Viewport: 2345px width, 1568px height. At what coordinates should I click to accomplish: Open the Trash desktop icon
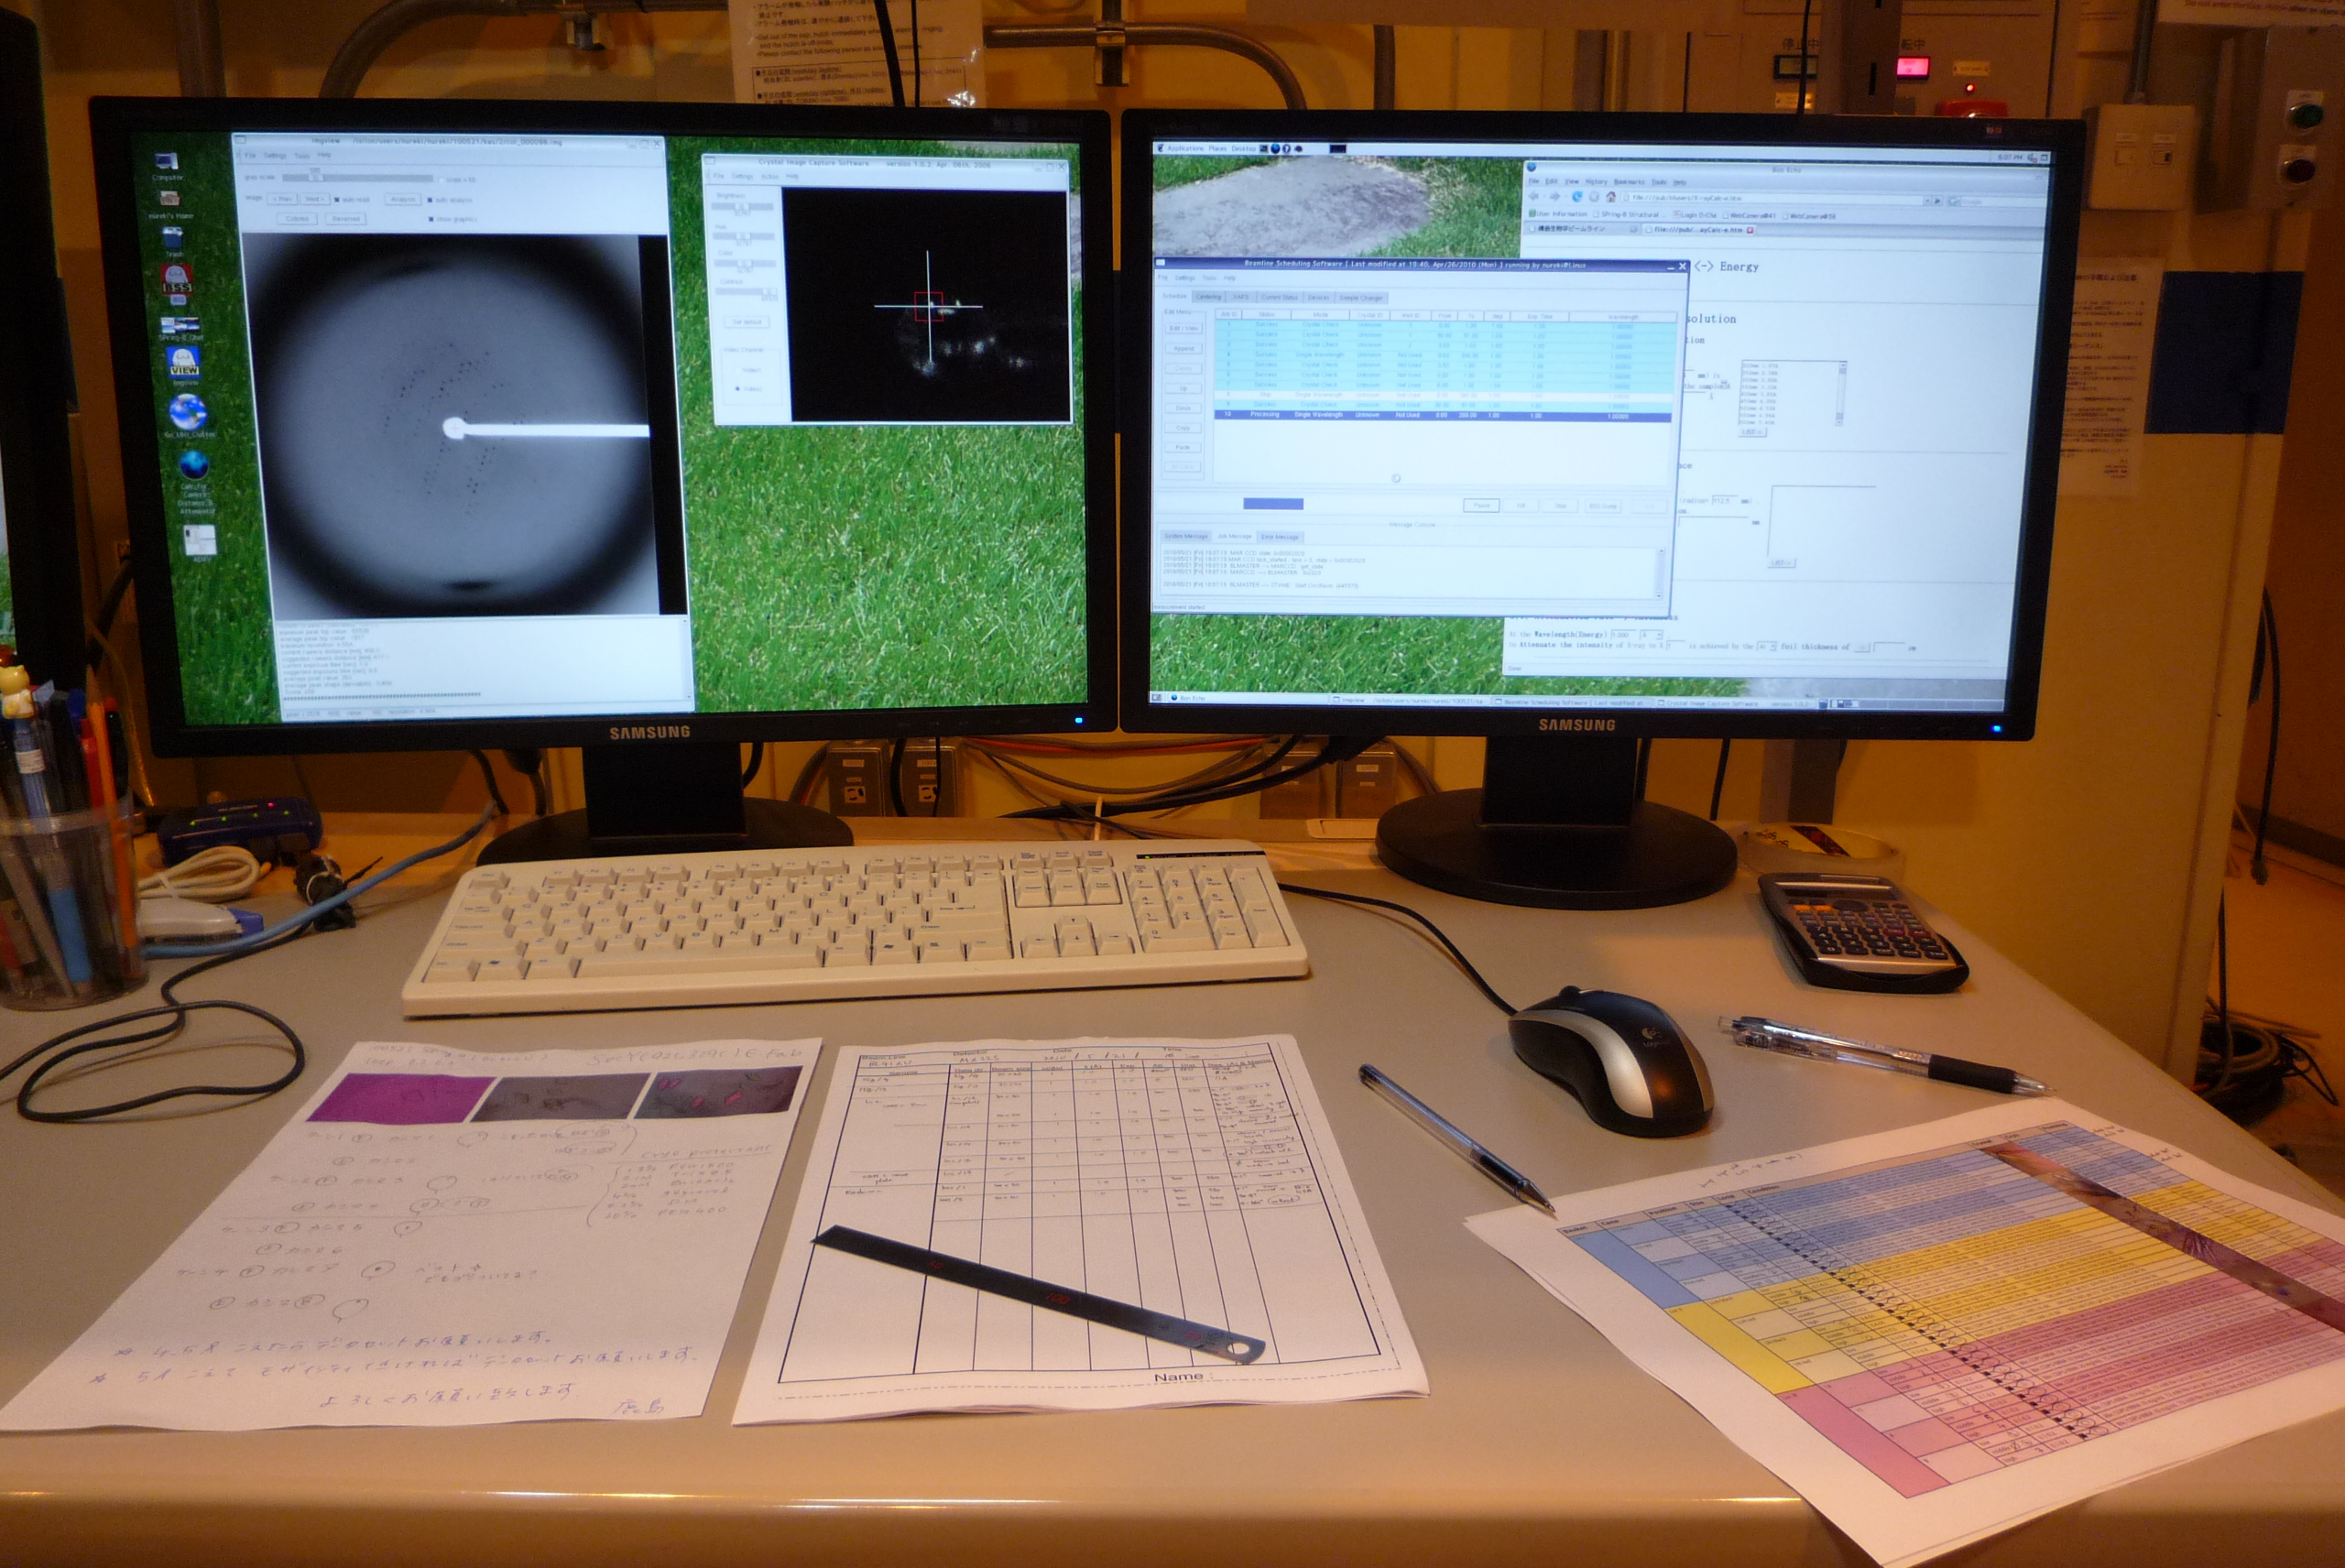coord(173,238)
